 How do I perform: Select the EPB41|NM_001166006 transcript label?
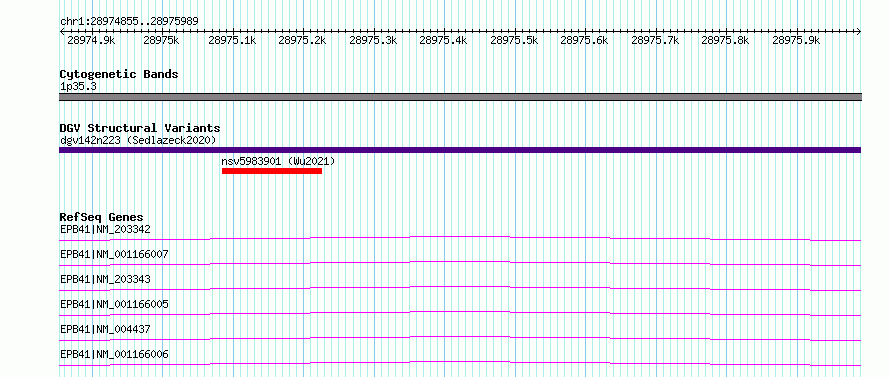point(114,355)
